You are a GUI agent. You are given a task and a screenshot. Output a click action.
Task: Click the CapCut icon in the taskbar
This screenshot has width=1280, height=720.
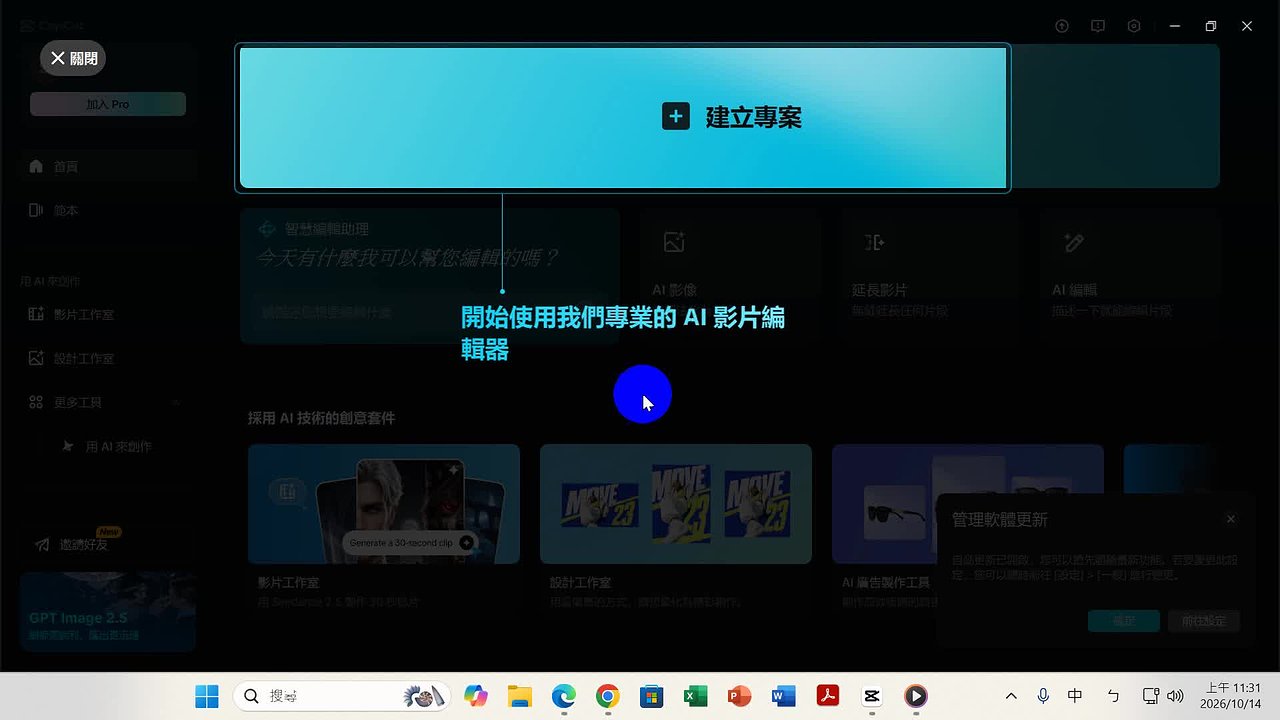coord(871,696)
